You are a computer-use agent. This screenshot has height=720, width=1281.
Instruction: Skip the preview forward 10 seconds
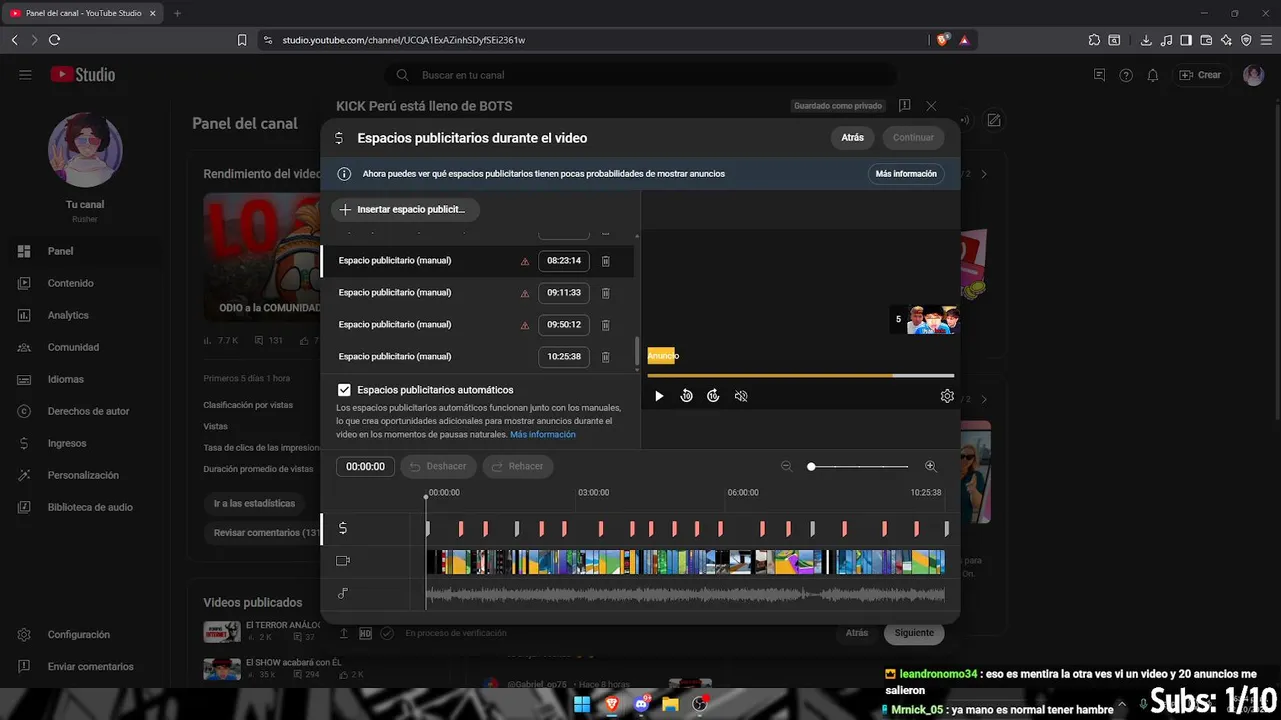713,396
